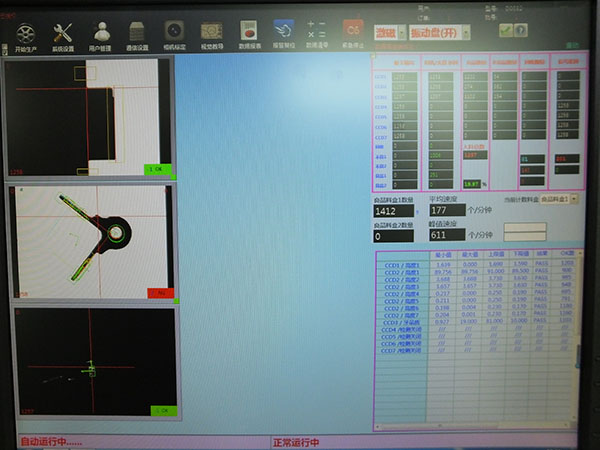
Task: Toggle the green OK status on top camera view
Action: point(158,169)
